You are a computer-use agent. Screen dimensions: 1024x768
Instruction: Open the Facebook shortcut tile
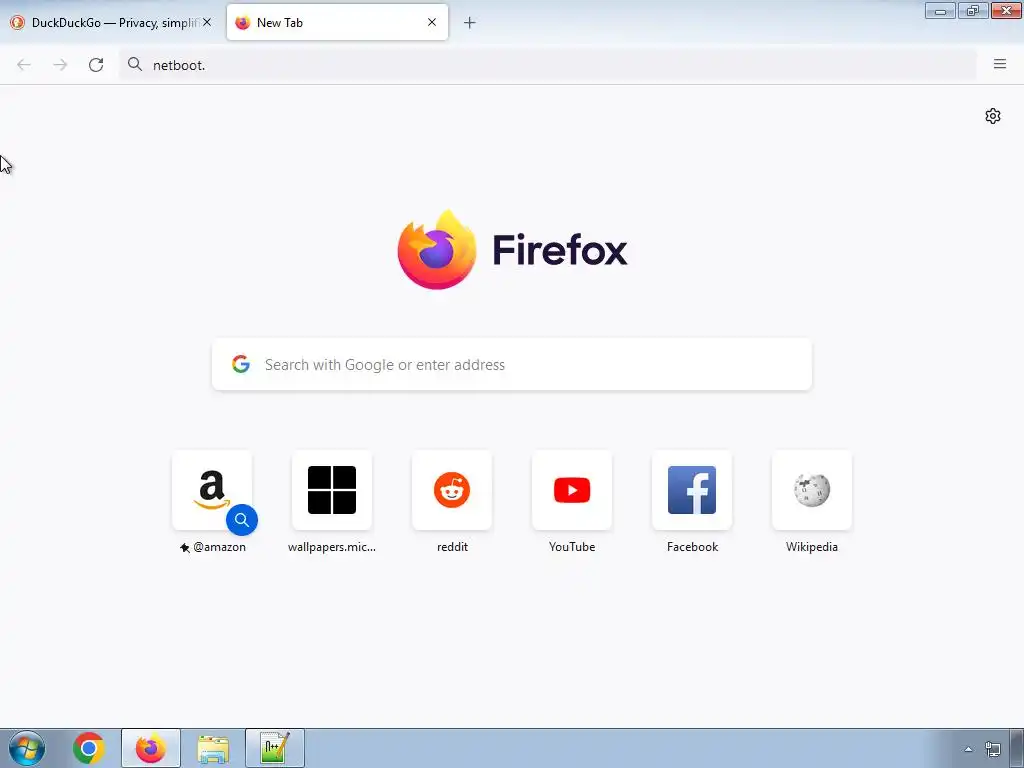point(692,490)
